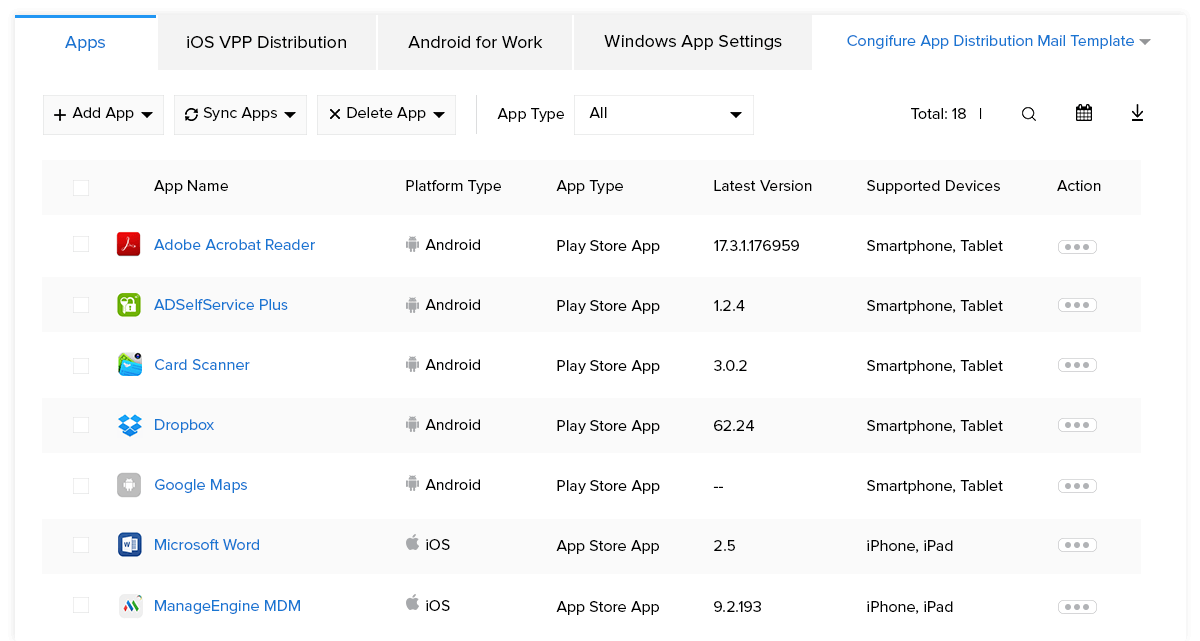Image resolution: width=1200 pixels, height=641 pixels.
Task: Click the Google Maps app icon
Action: coord(129,485)
